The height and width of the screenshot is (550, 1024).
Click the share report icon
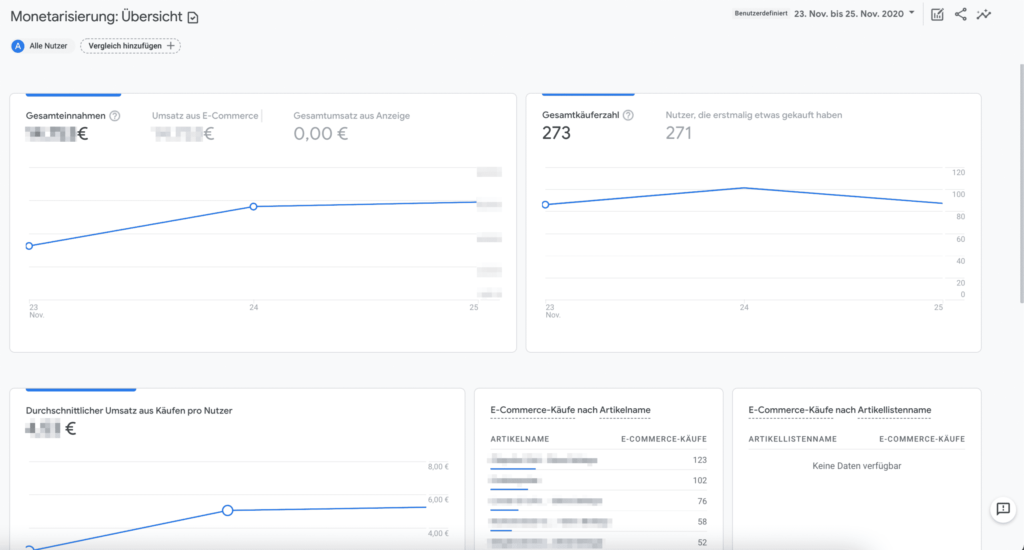coord(961,14)
